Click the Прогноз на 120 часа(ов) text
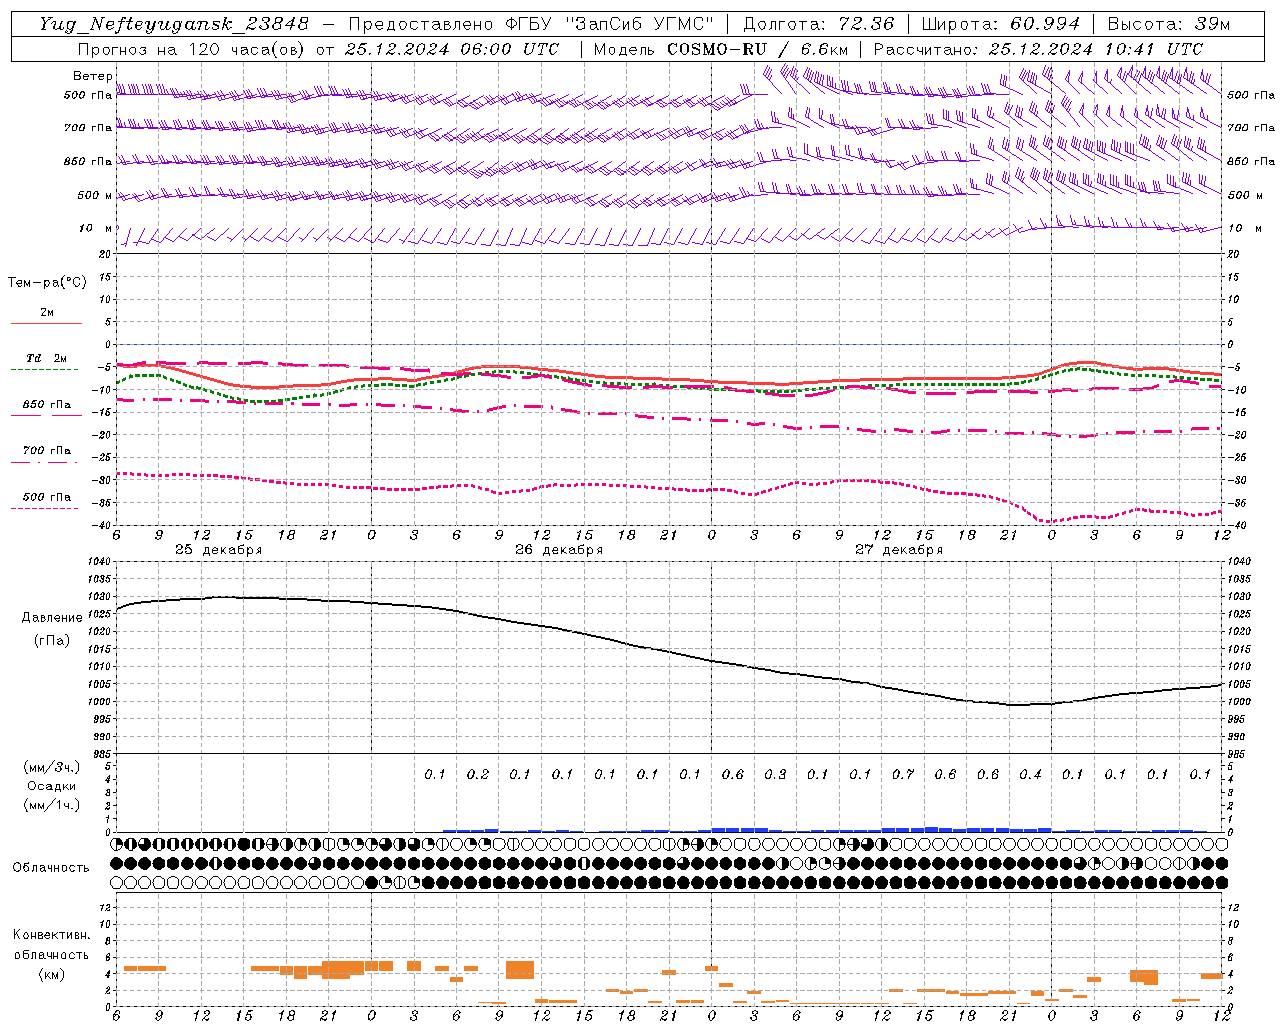The width and height of the screenshot is (1280, 1024). click(193, 49)
